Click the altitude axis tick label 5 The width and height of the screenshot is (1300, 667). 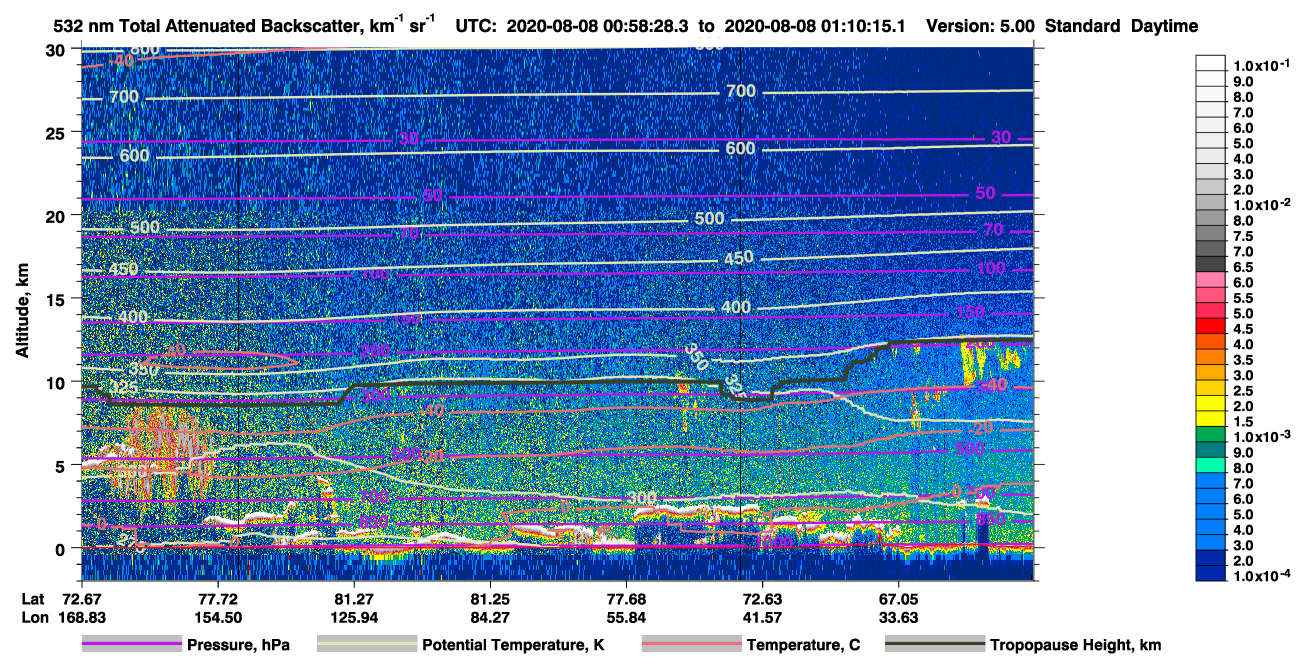[62, 465]
